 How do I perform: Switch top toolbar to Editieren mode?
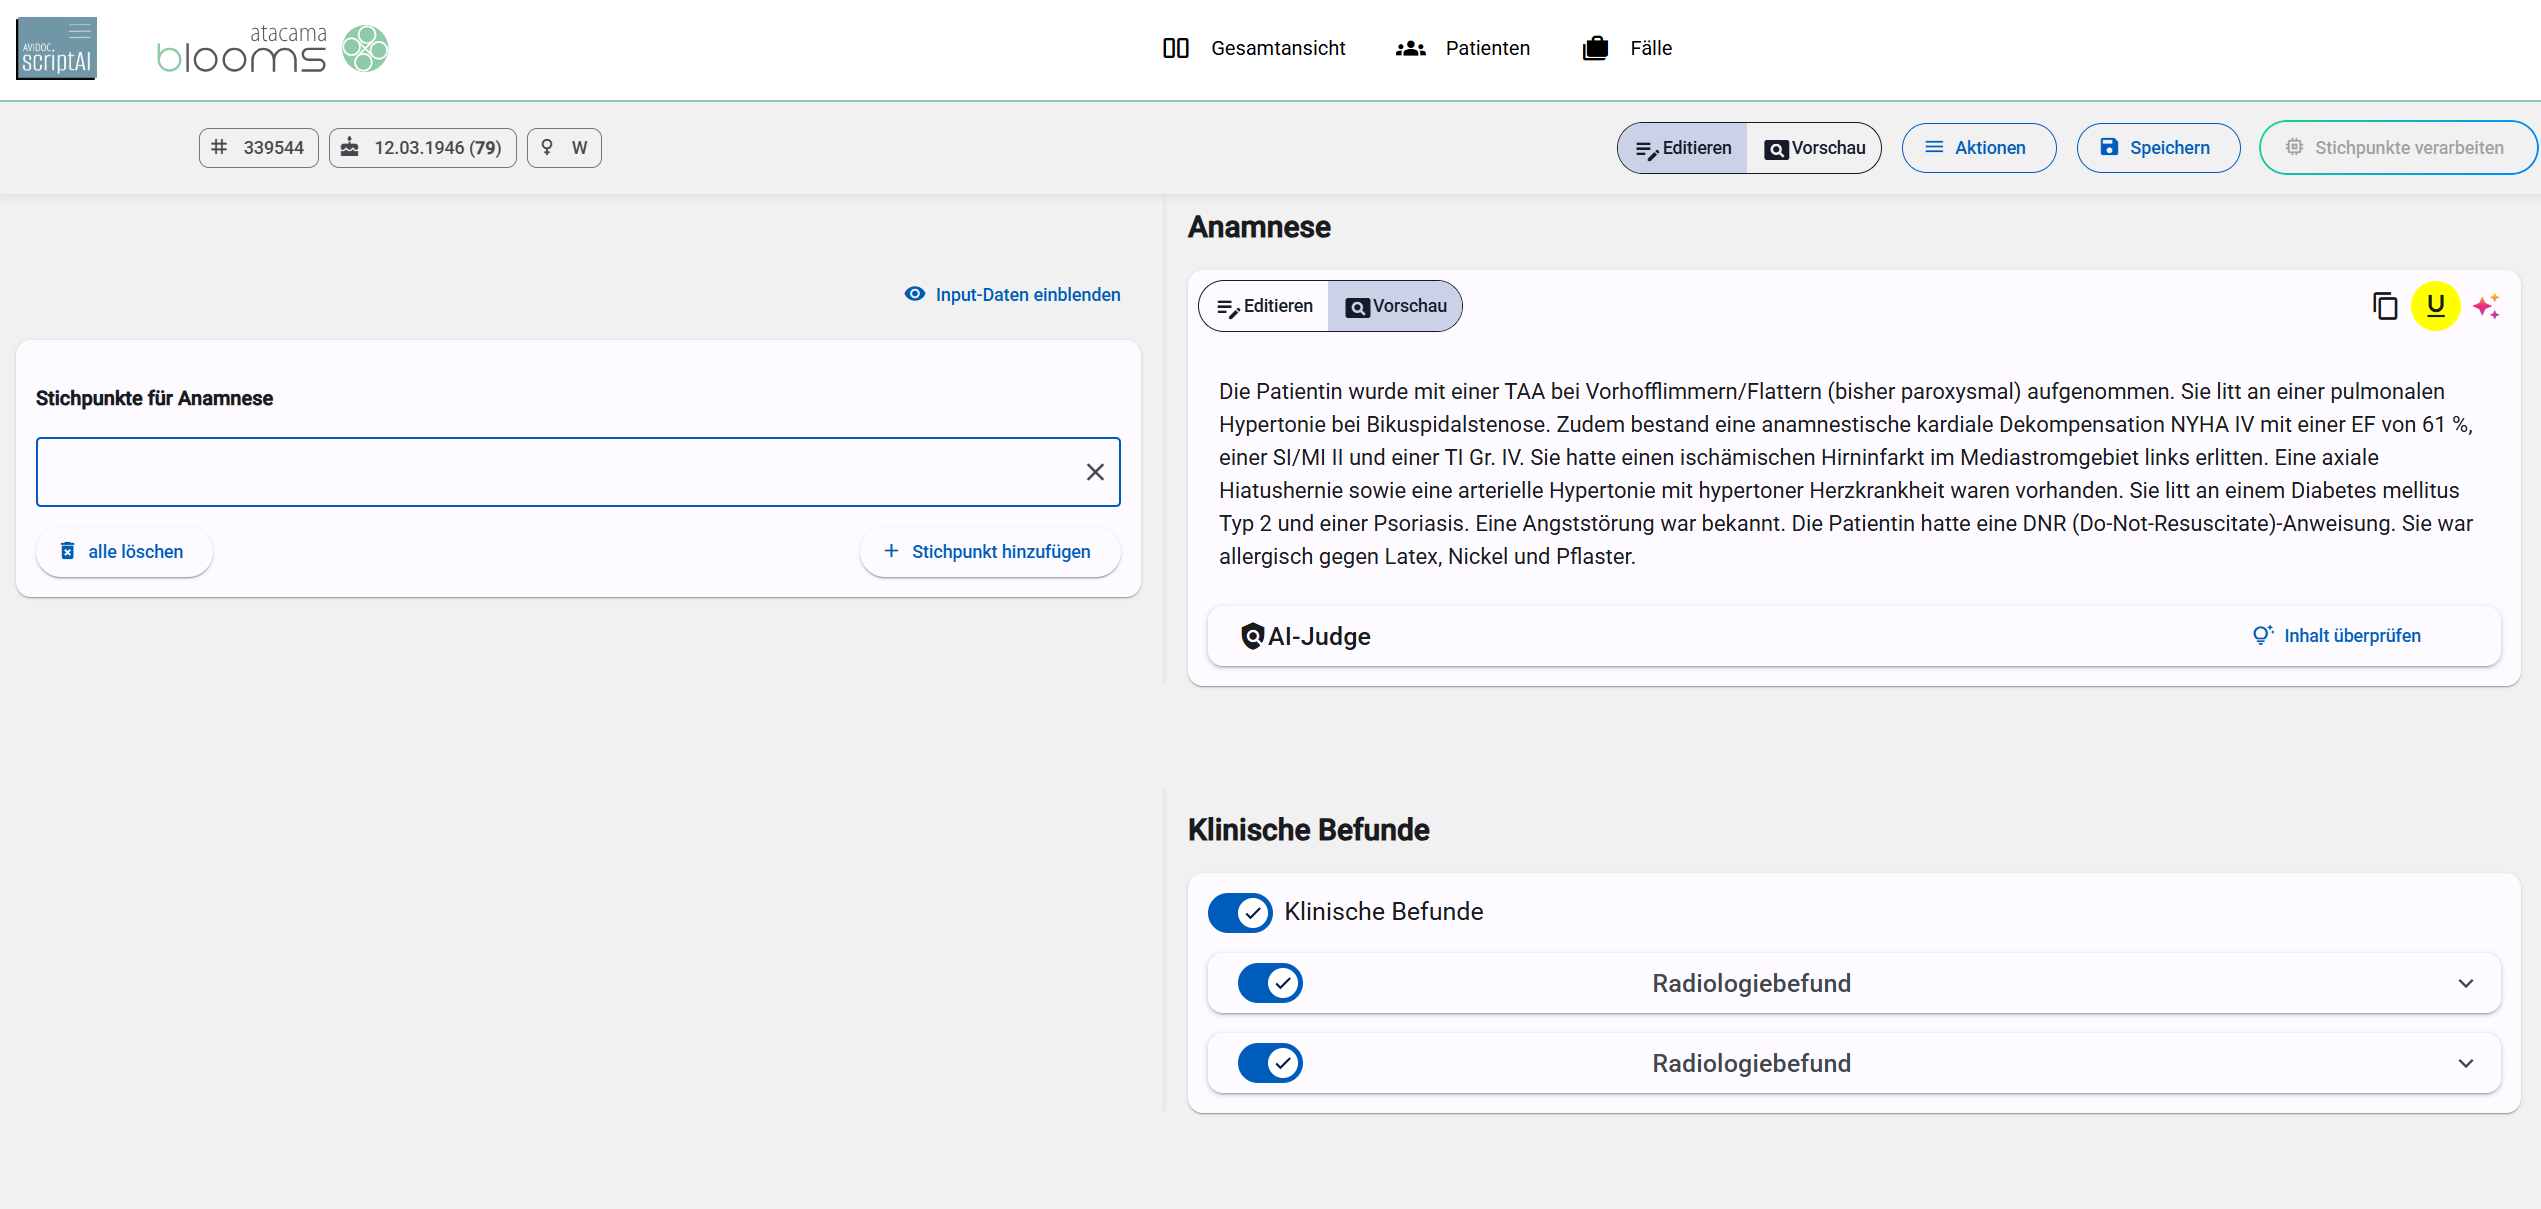tap(1683, 148)
